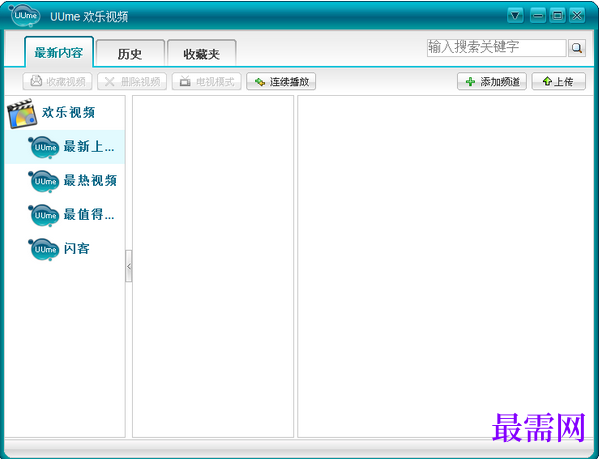Click the UUme logo in title bar
This screenshot has height=459, width=604.
point(25,16)
